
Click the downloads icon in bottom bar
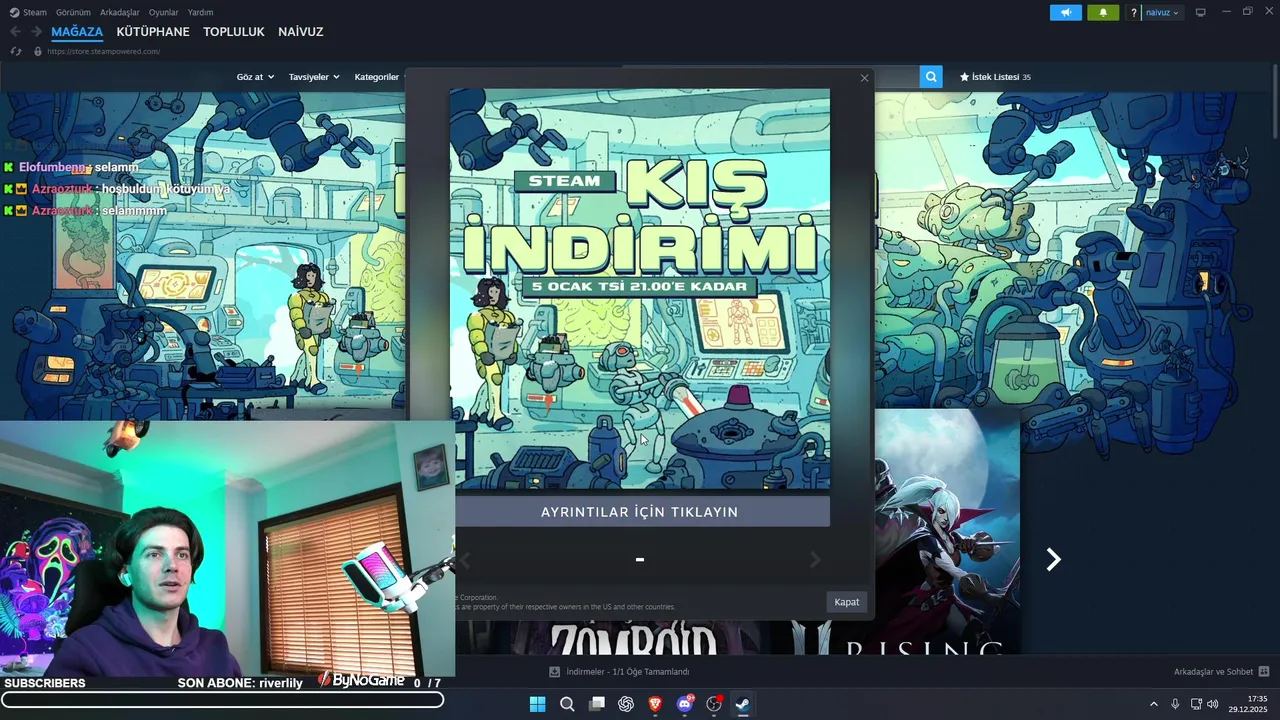pyautogui.click(x=554, y=672)
